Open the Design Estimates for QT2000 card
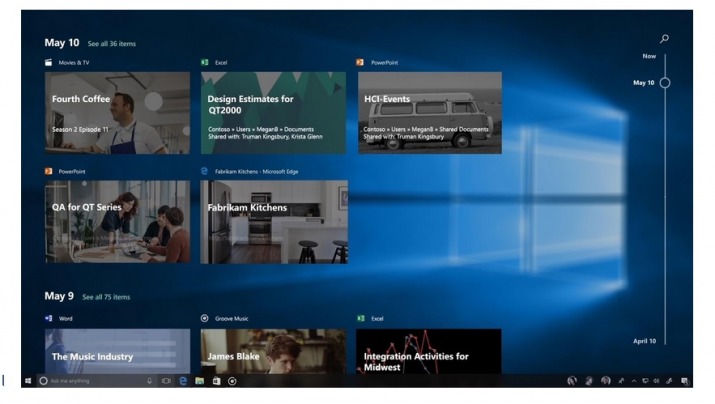The height and width of the screenshot is (404, 715). (274, 113)
